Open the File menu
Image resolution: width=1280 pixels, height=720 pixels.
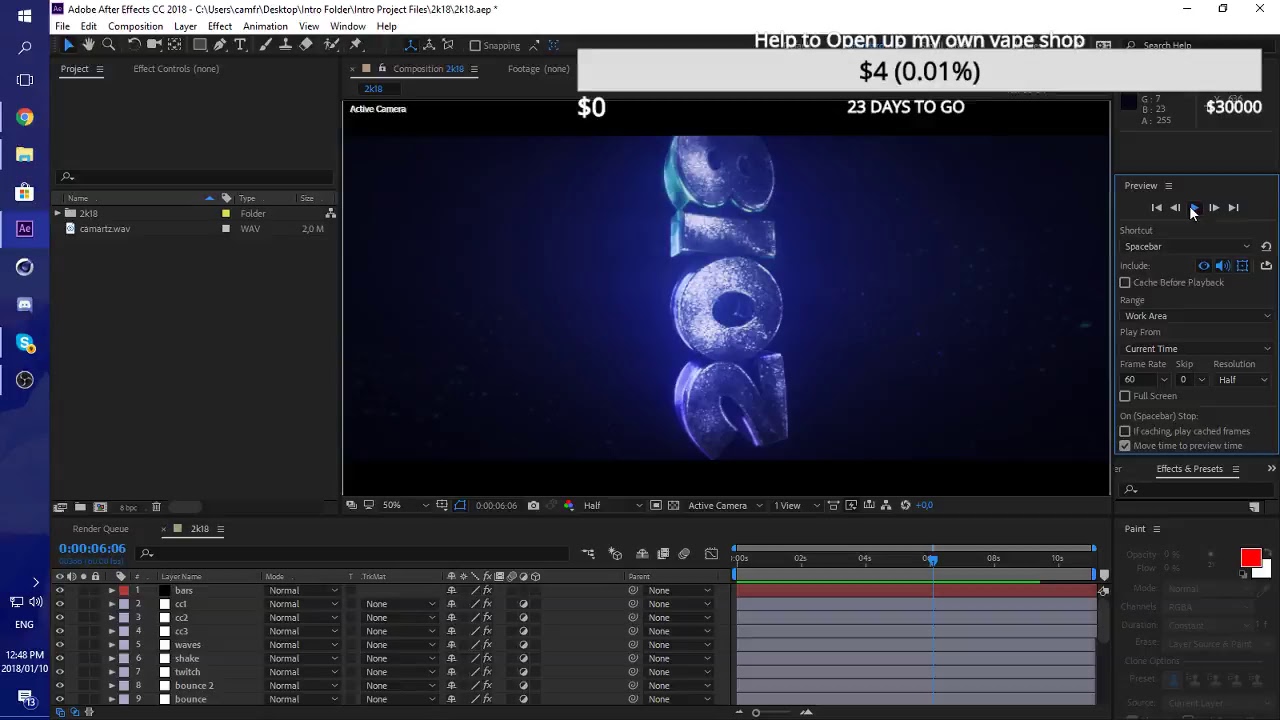62,26
